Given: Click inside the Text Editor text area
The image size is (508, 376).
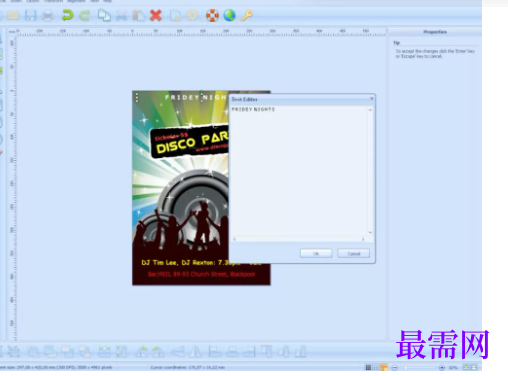Looking at the screenshot, I should tap(299, 171).
